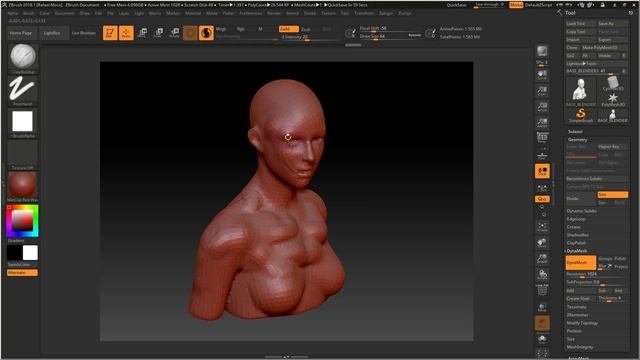
Task: Activate the Draw mode button
Action: click(x=126, y=33)
